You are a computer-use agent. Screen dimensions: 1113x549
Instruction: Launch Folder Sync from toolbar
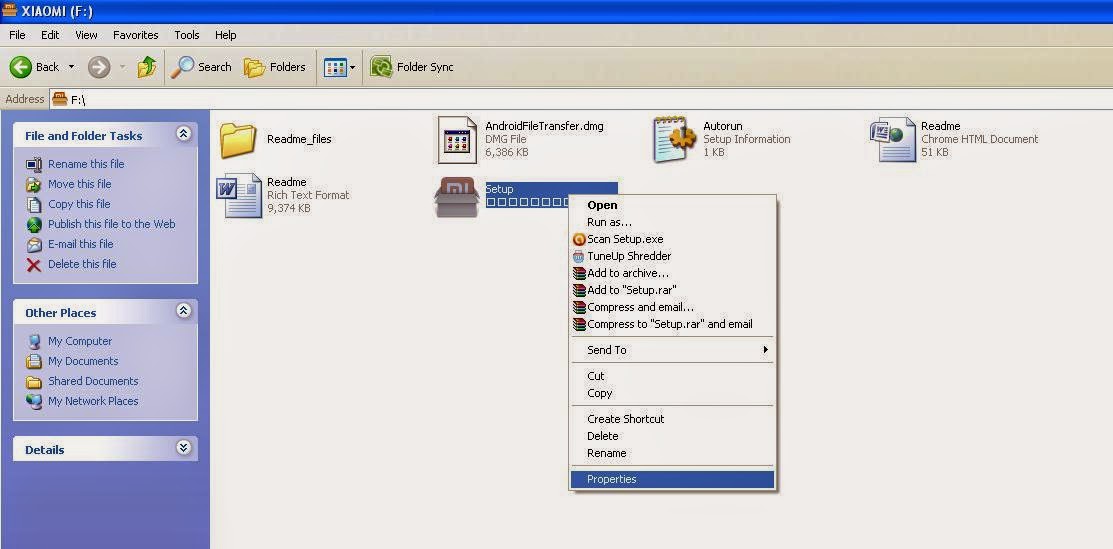coord(412,67)
